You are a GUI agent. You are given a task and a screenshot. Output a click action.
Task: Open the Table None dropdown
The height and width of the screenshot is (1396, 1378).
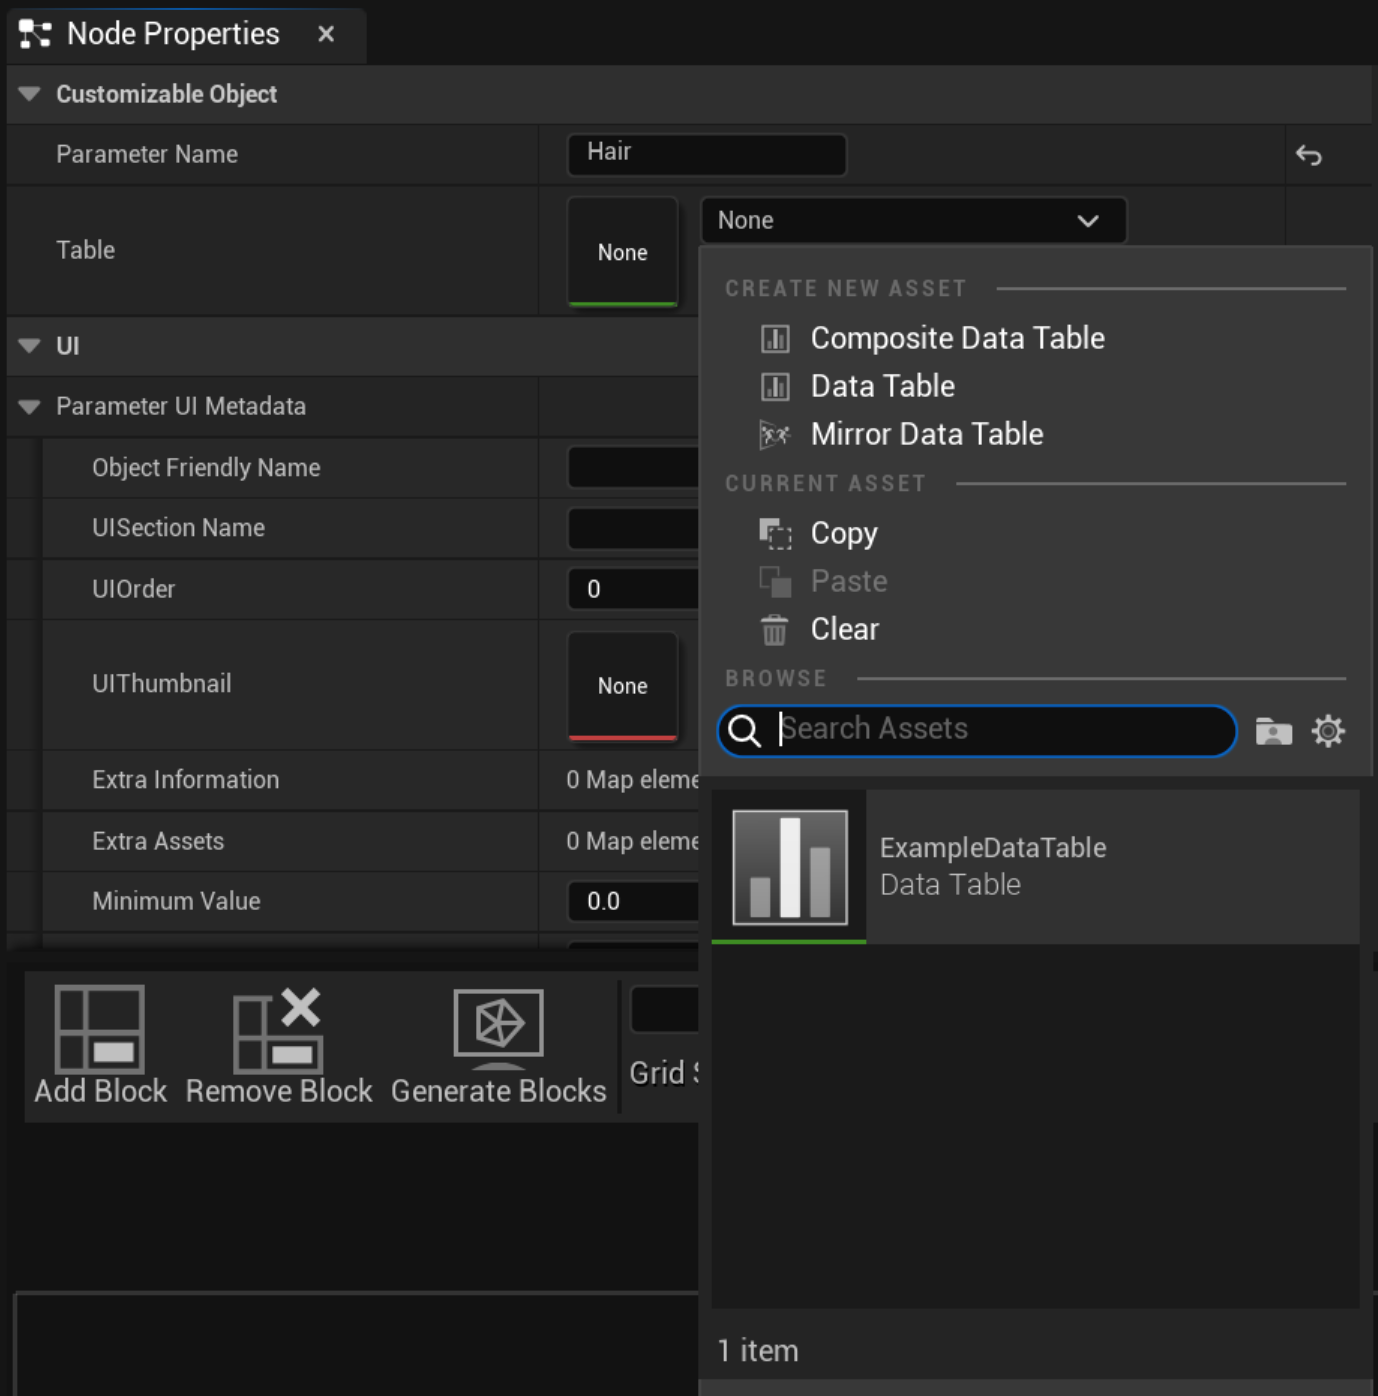coord(913,221)
